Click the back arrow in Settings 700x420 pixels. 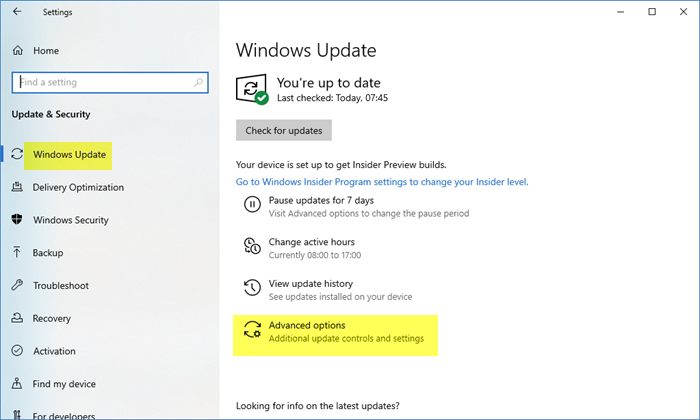[17, 12]
